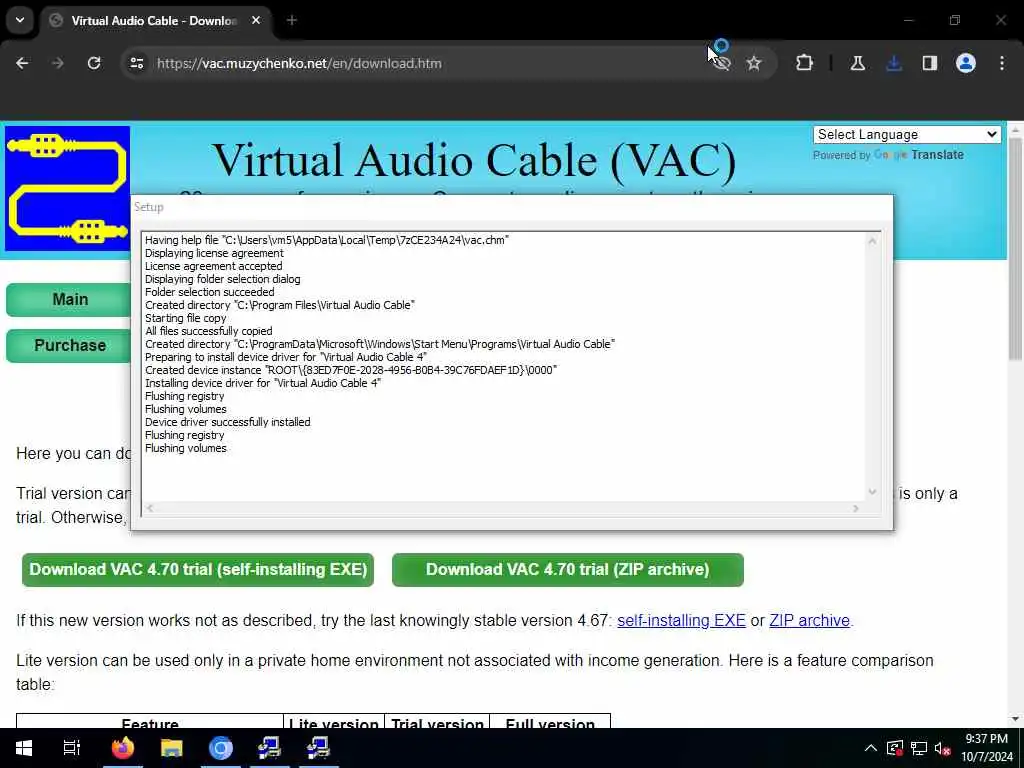
Task: Click the security tray icon with red badge
Action: point(895,748)
